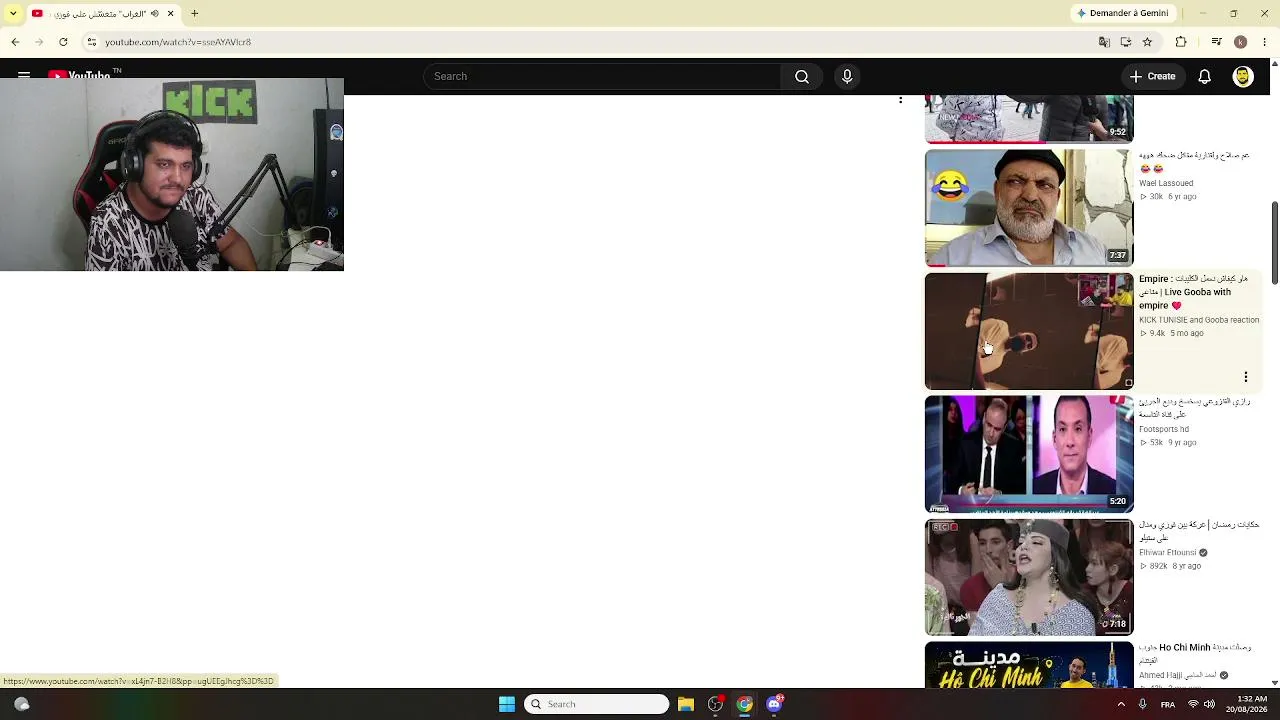
Task: Open more options for the Empire Live Gooba video
Action: click(x=1246, y=377)
